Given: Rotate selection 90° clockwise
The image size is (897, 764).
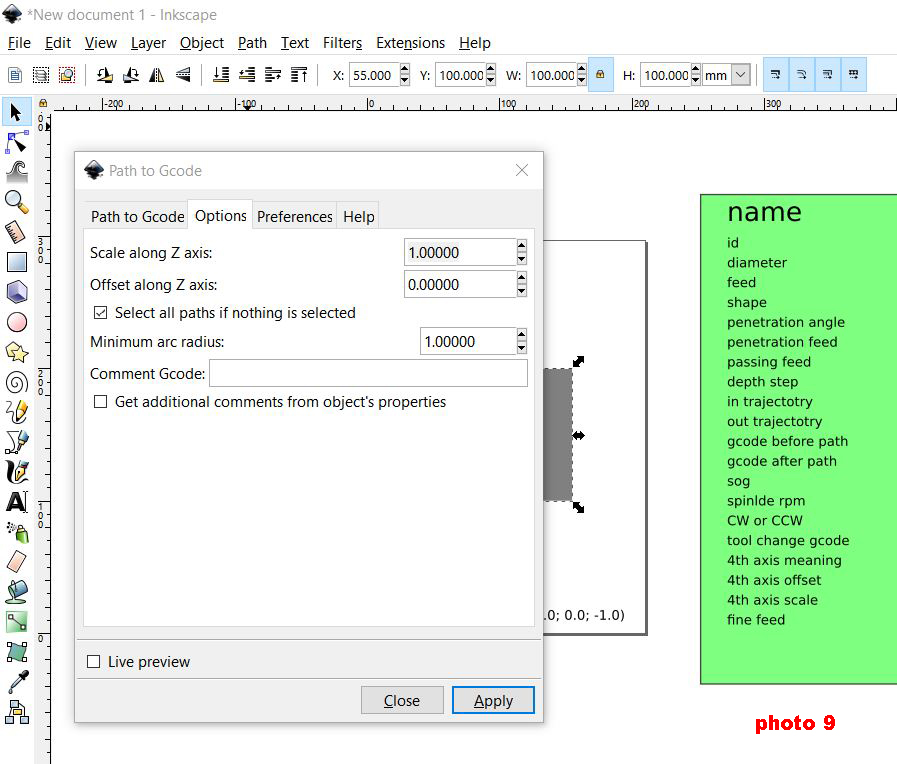Looking at the screenshot, I should 130,75.
